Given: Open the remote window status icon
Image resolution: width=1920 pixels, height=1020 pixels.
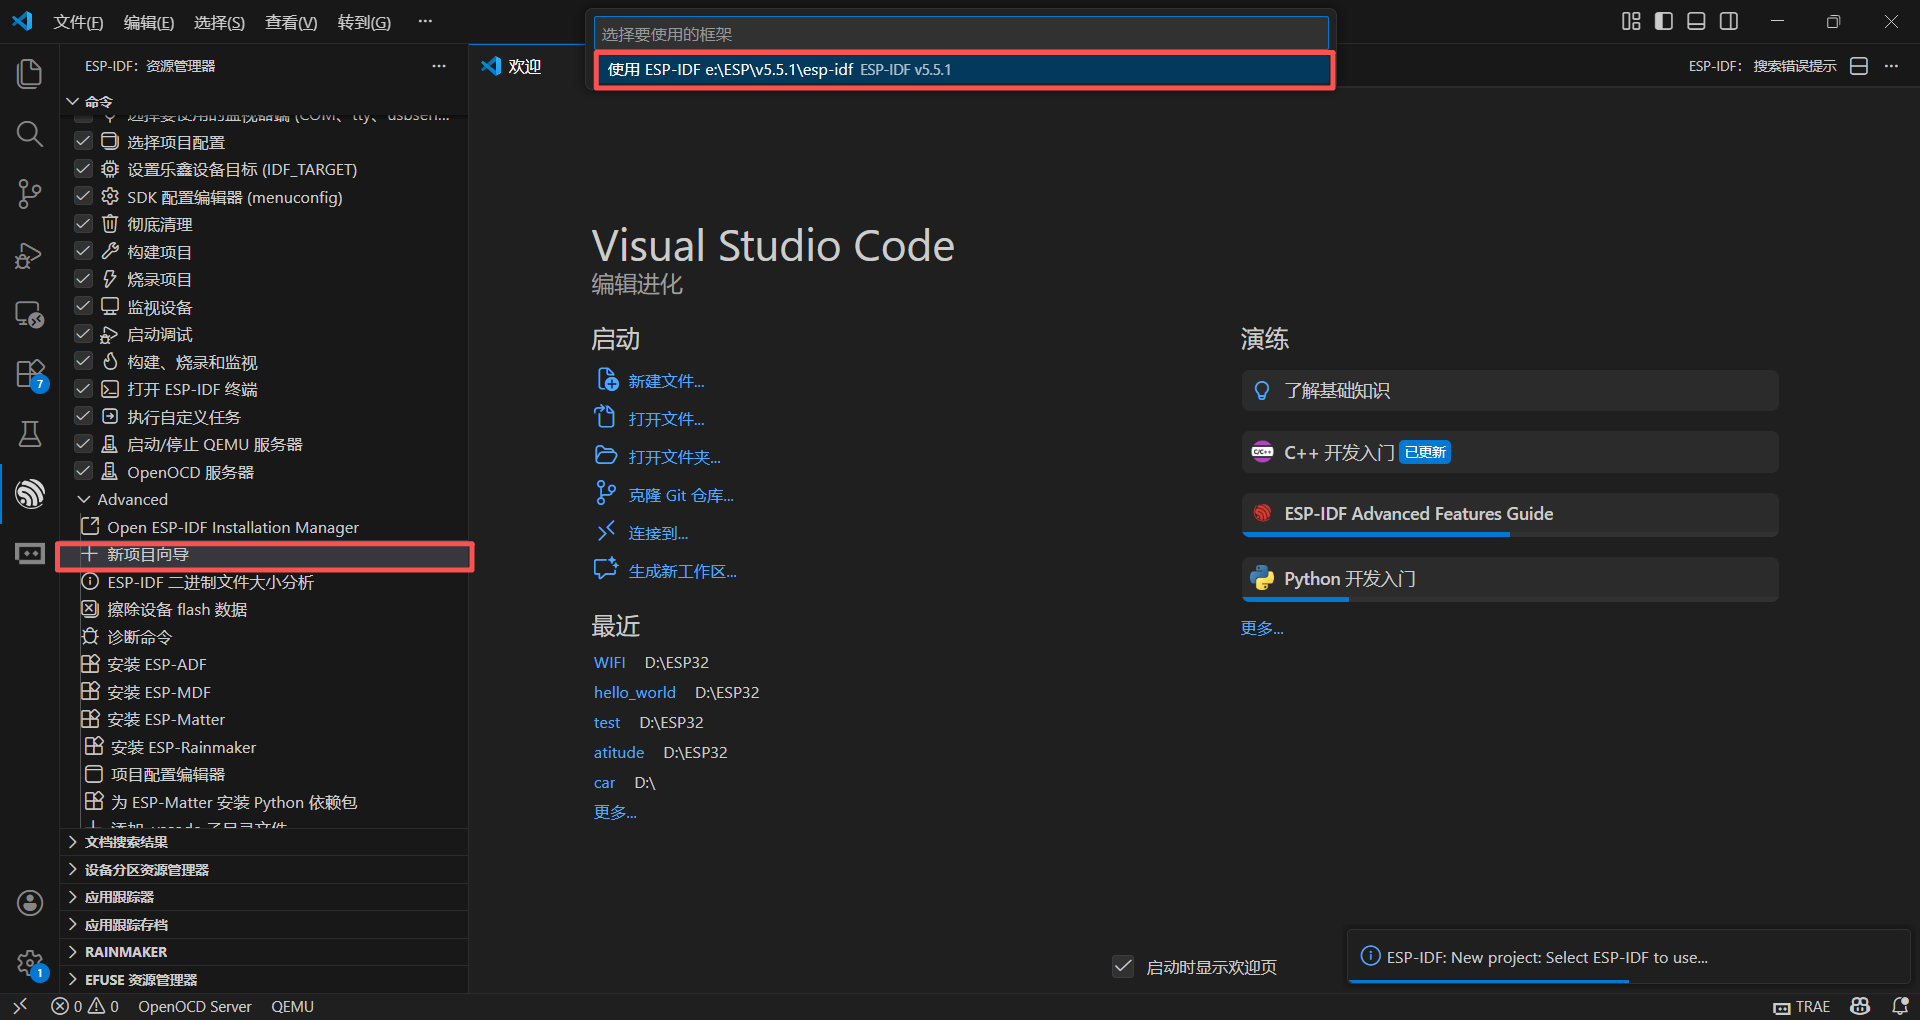Looking at the screenshot, I should coord(20,1006).
